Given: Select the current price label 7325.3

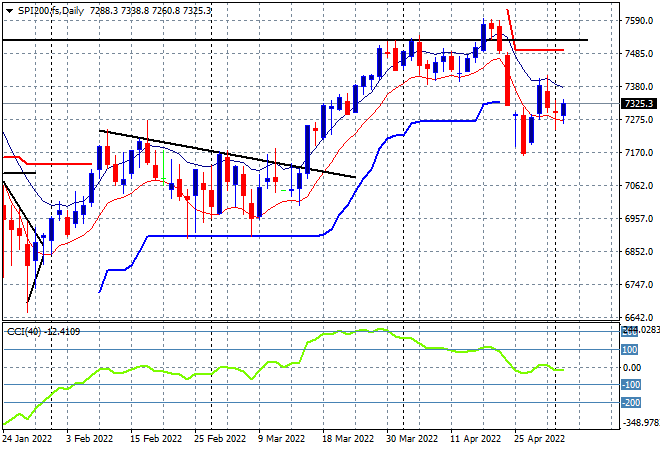Looking at the screenshot, I should [x=639, y=104].
